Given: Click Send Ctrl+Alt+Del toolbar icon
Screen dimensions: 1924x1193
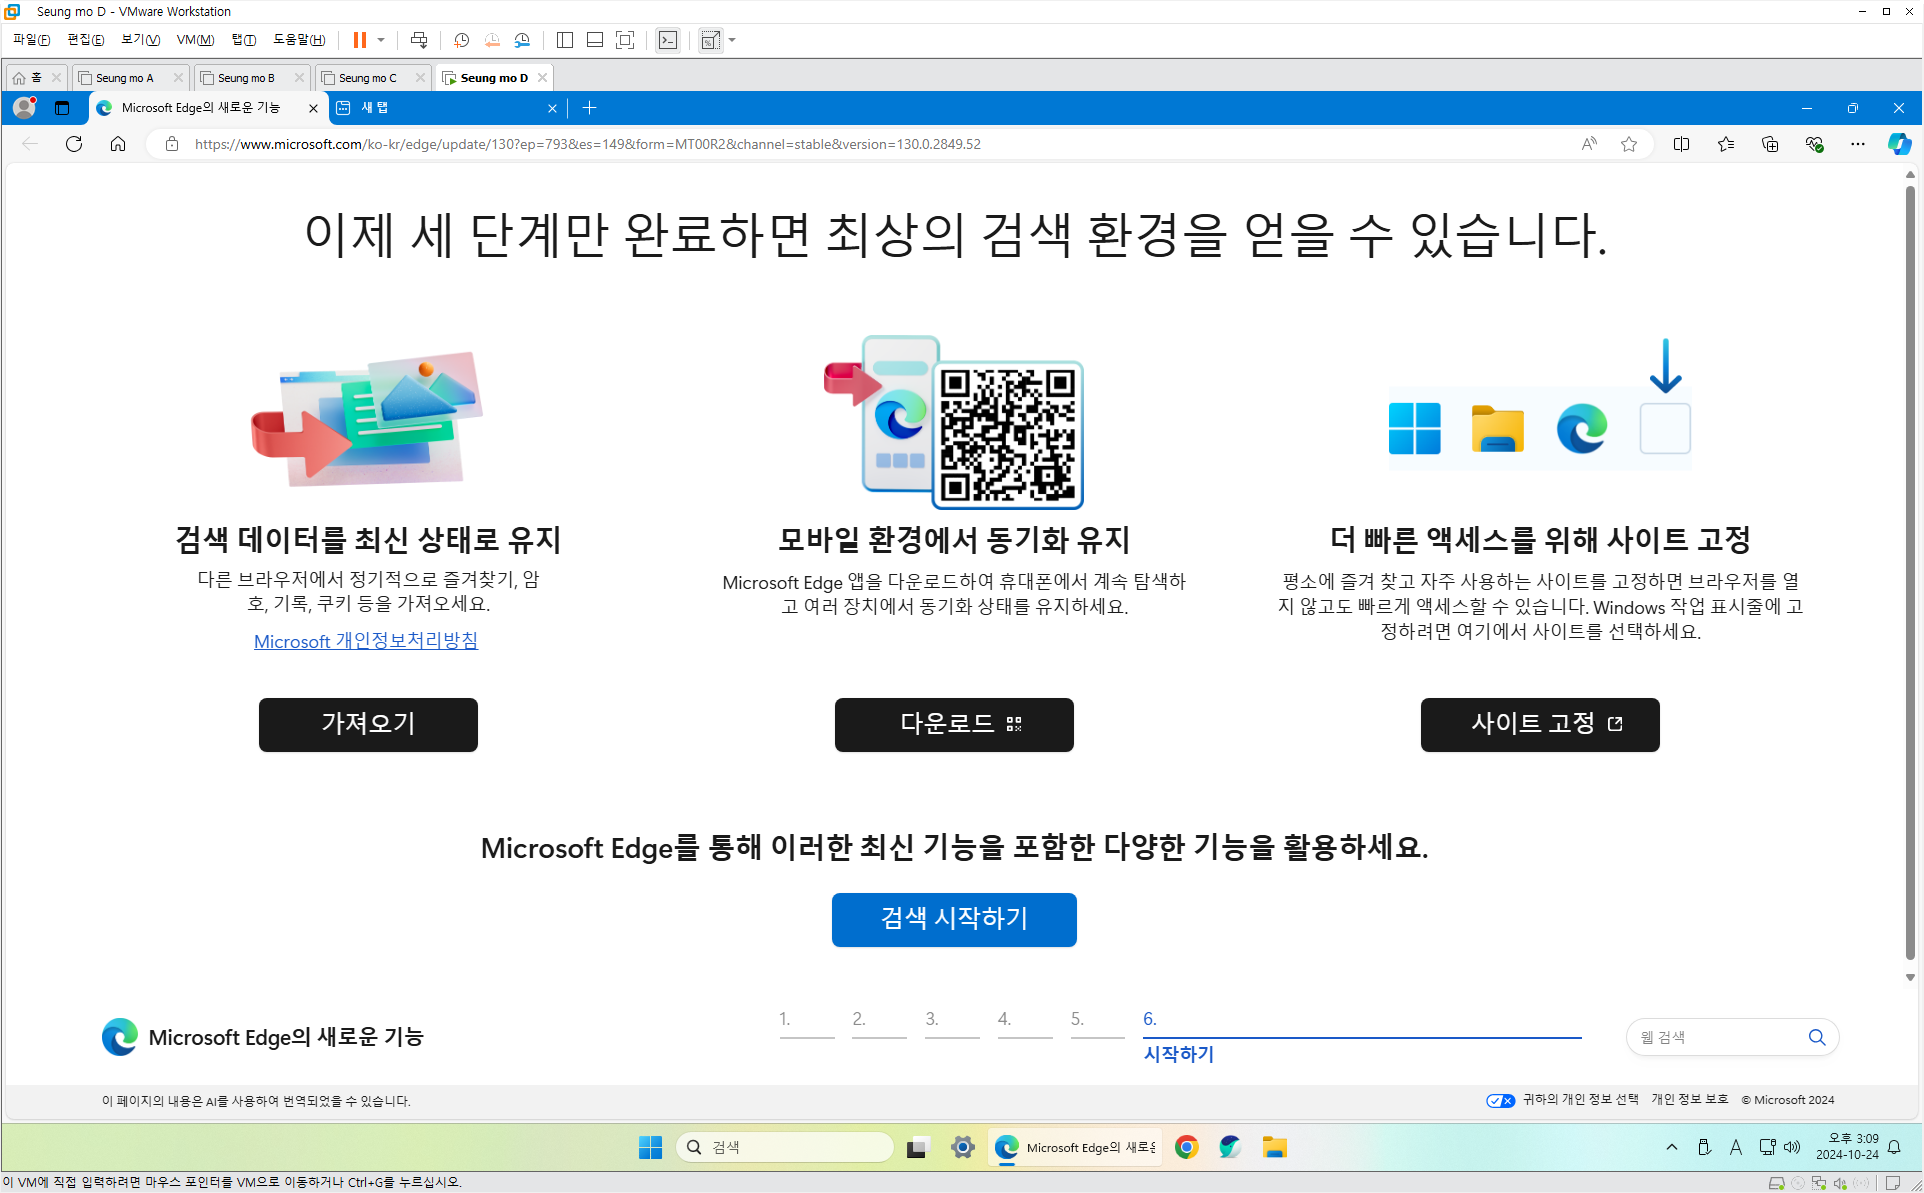Looking at the screenshot, I should pyautogui.click(x=419, y=40).
